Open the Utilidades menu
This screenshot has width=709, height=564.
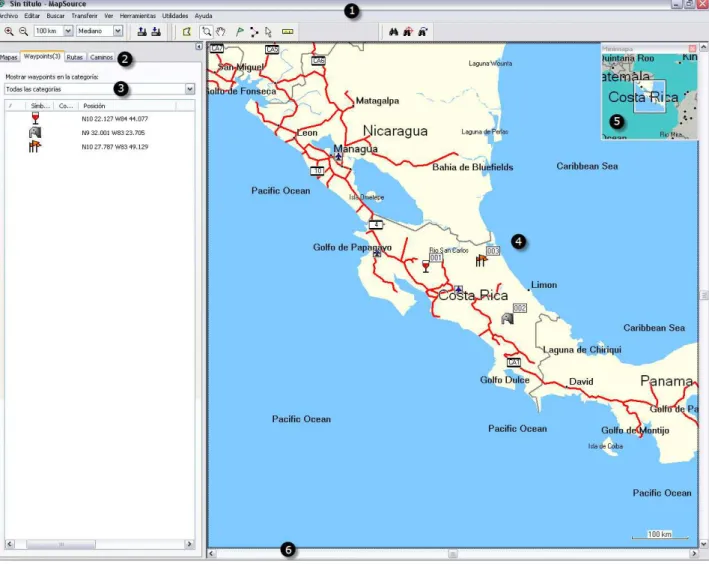coord(175,16)
